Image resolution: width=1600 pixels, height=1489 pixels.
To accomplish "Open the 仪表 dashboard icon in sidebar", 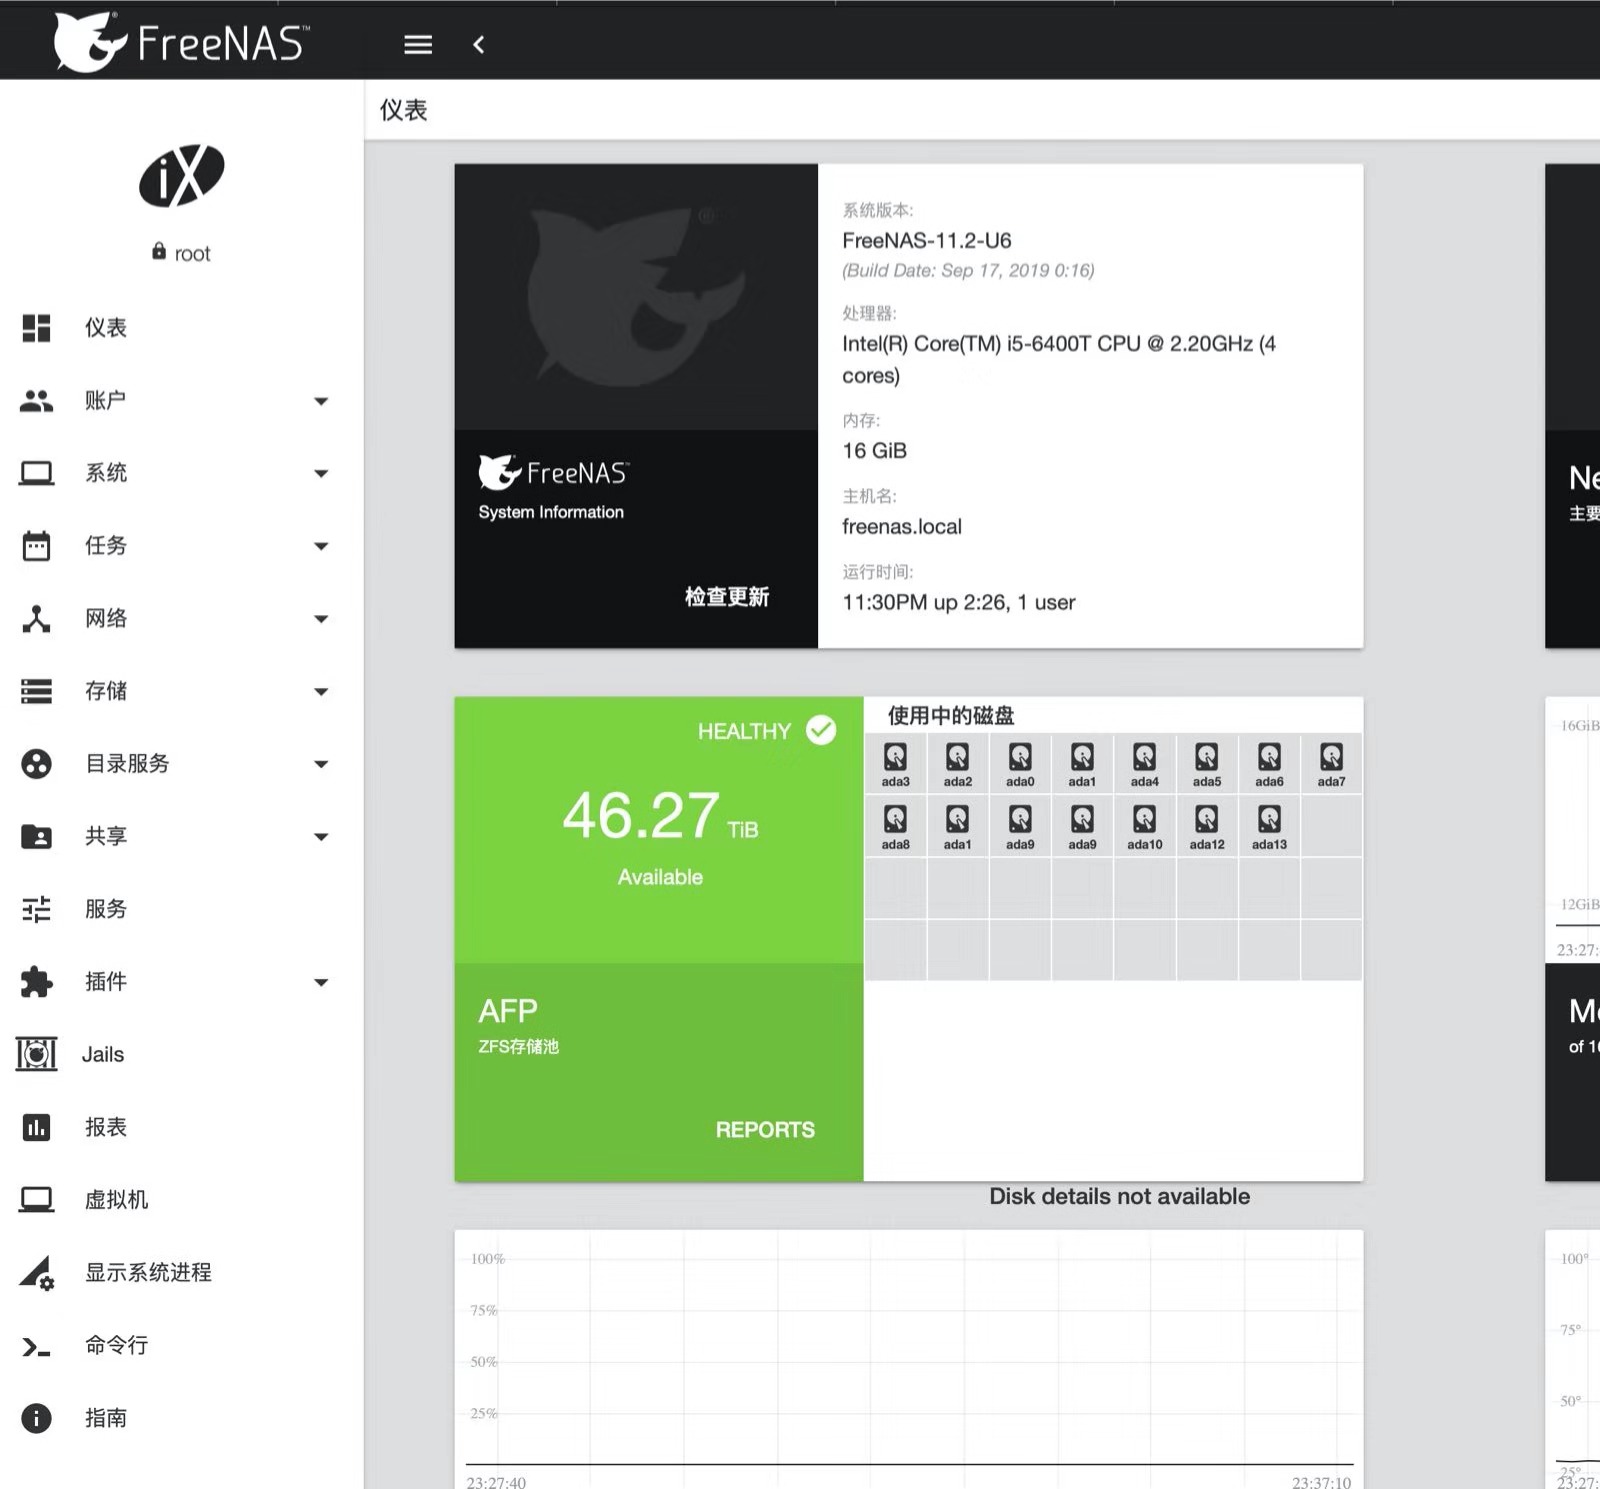I will coord(37,327).
